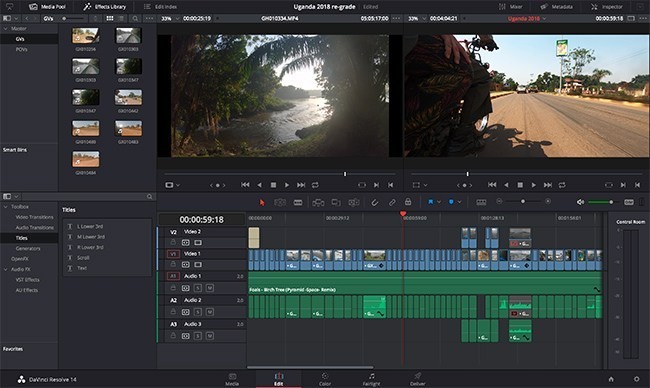Toggle loop in the source viewer

(x=315, y=185)
